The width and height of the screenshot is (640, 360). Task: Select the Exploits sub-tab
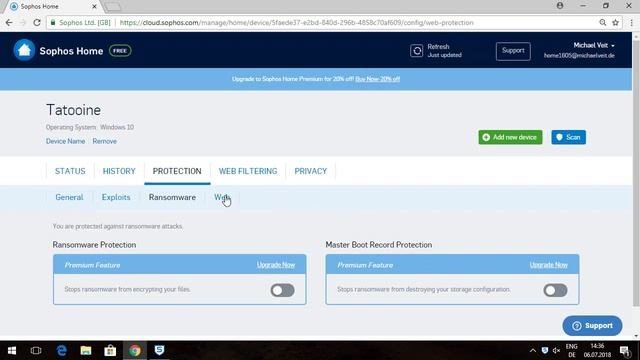pos(116,197)
